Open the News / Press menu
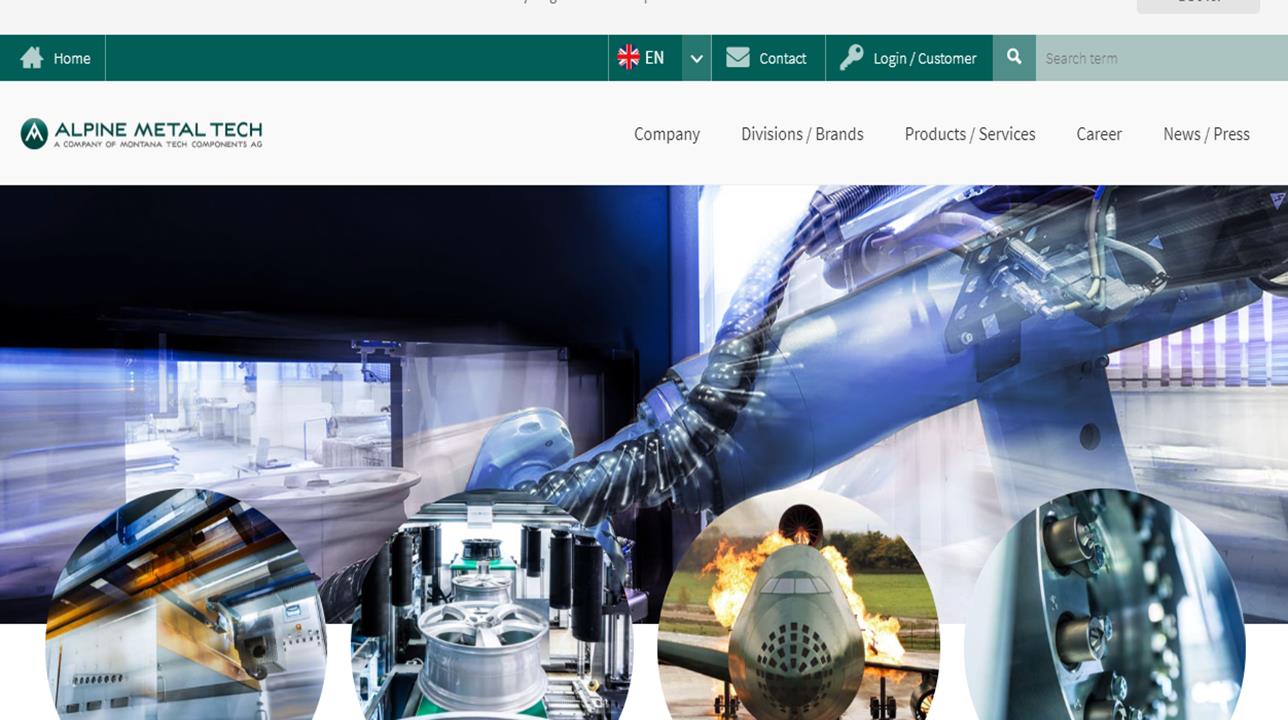1288x720 pixels. [x=1205, y=134]
